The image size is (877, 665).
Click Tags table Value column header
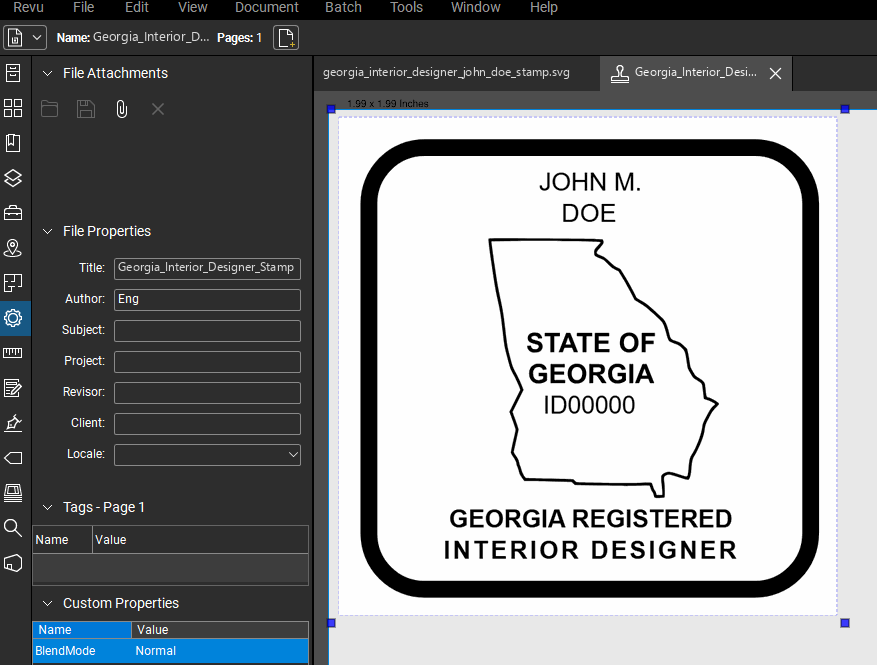tap(200, 540)
